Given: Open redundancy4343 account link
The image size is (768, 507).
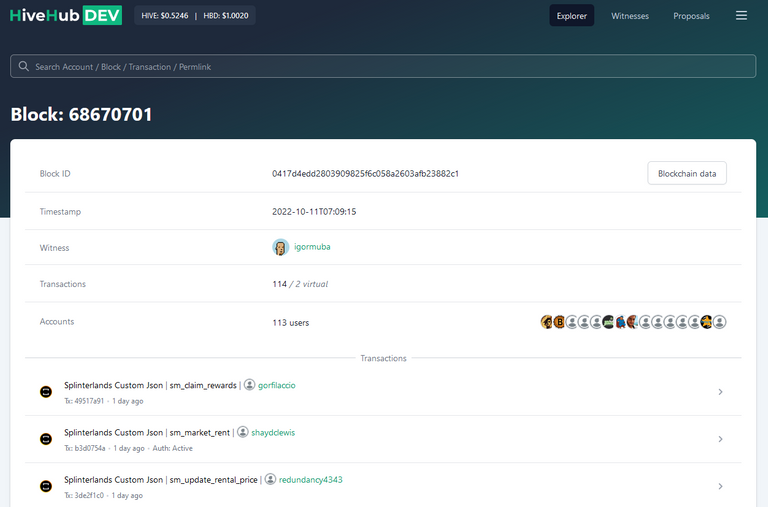Looking at the screenshot, I should click(x=311, y=480).
